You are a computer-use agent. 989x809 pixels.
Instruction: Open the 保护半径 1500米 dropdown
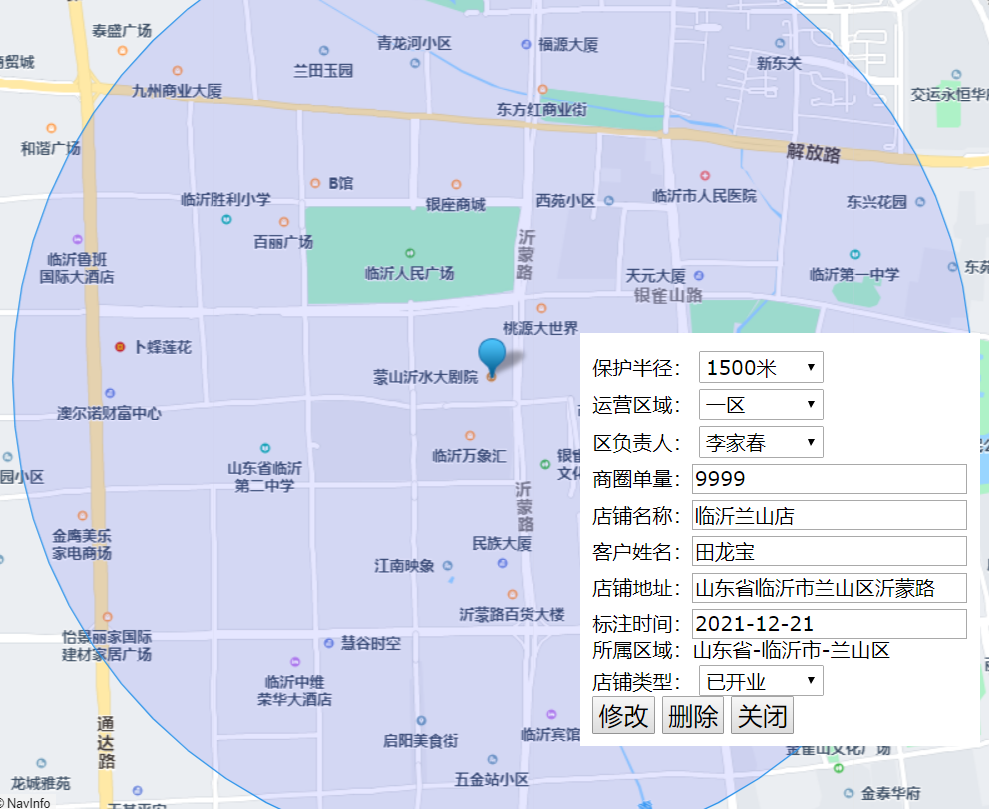coord(761,368)
